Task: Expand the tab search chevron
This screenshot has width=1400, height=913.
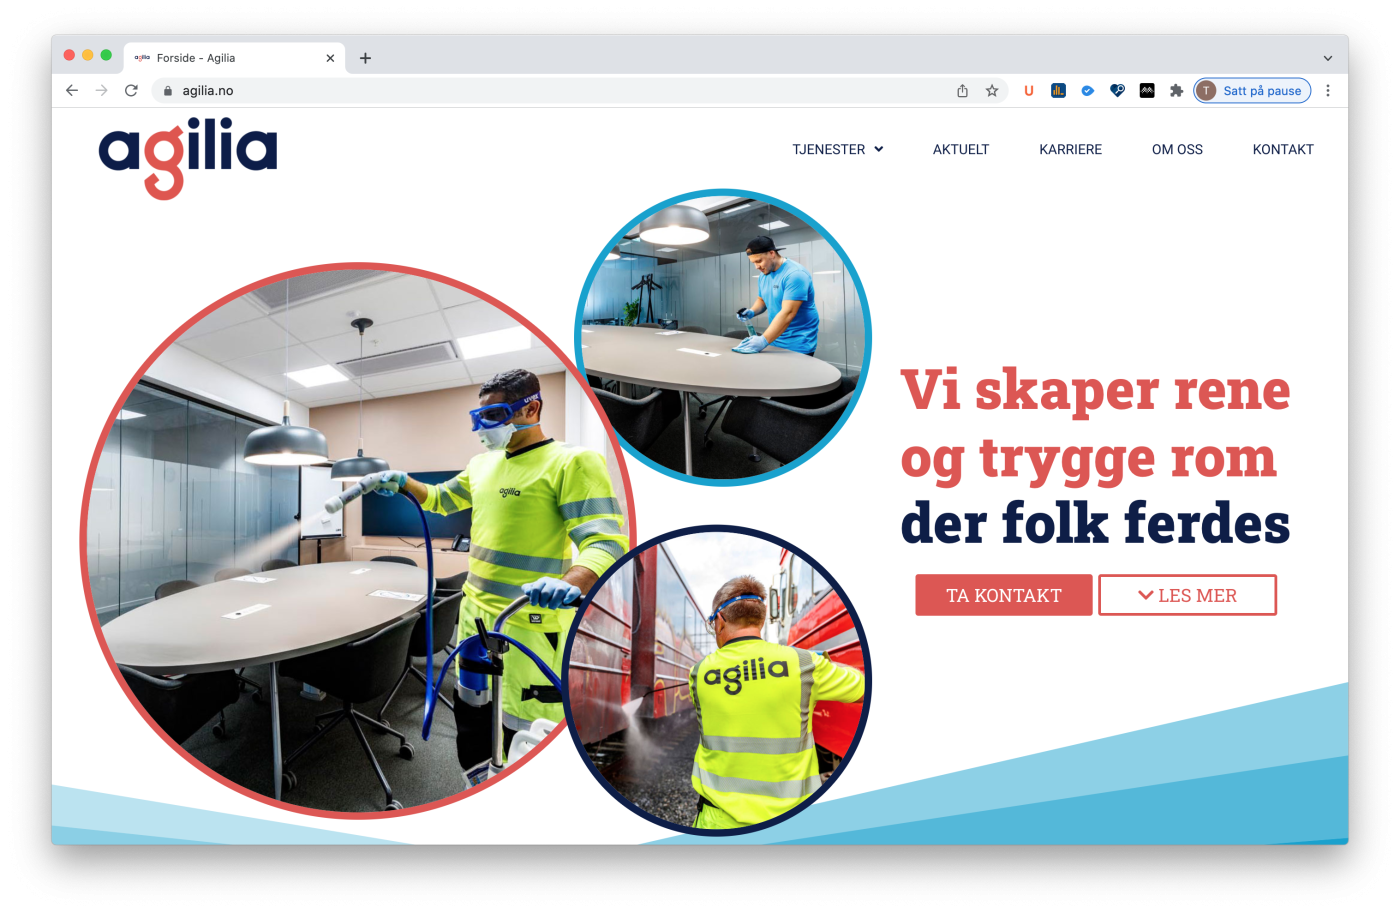Action: (x=1328, y=58)
